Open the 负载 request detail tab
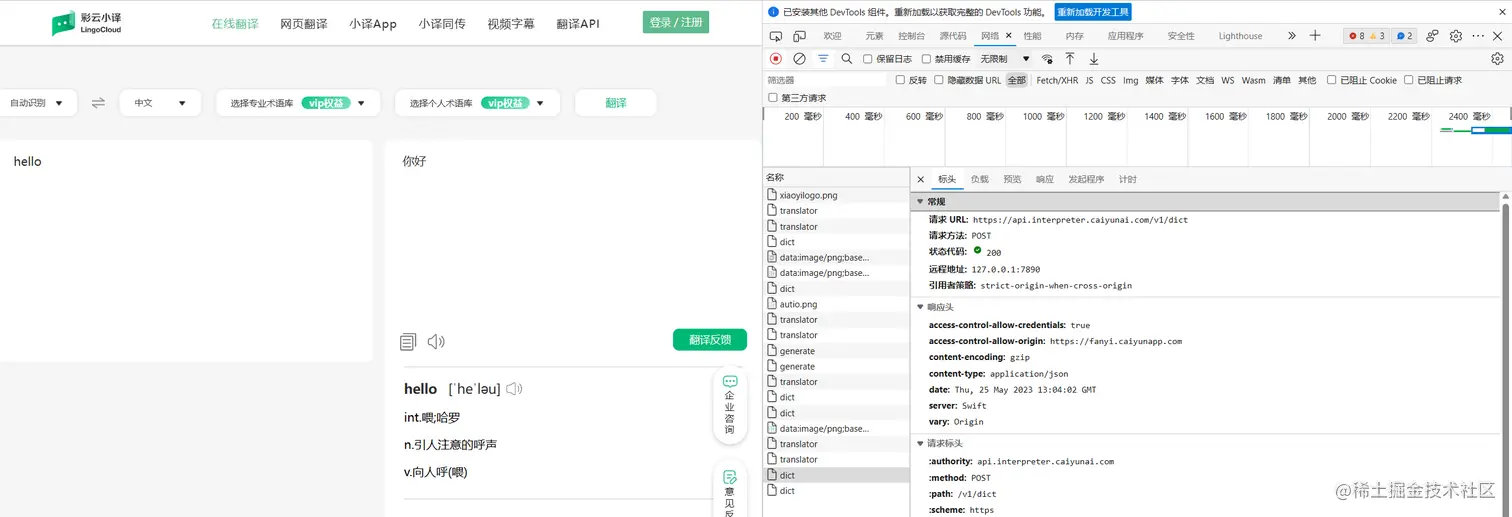 979,180
